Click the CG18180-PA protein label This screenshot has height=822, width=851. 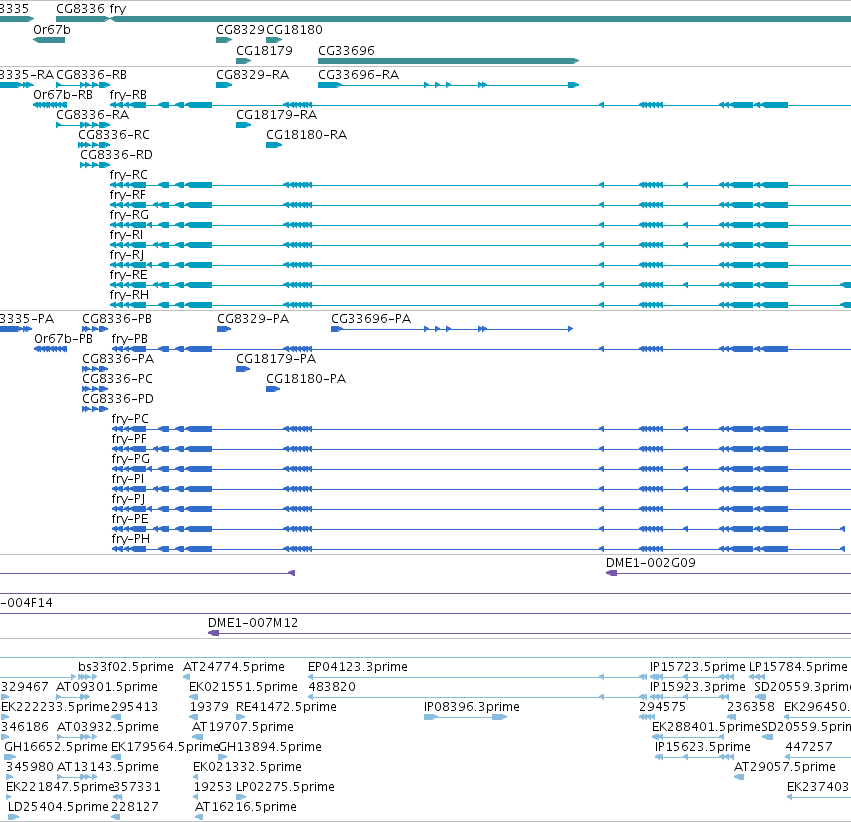point(306,379)
